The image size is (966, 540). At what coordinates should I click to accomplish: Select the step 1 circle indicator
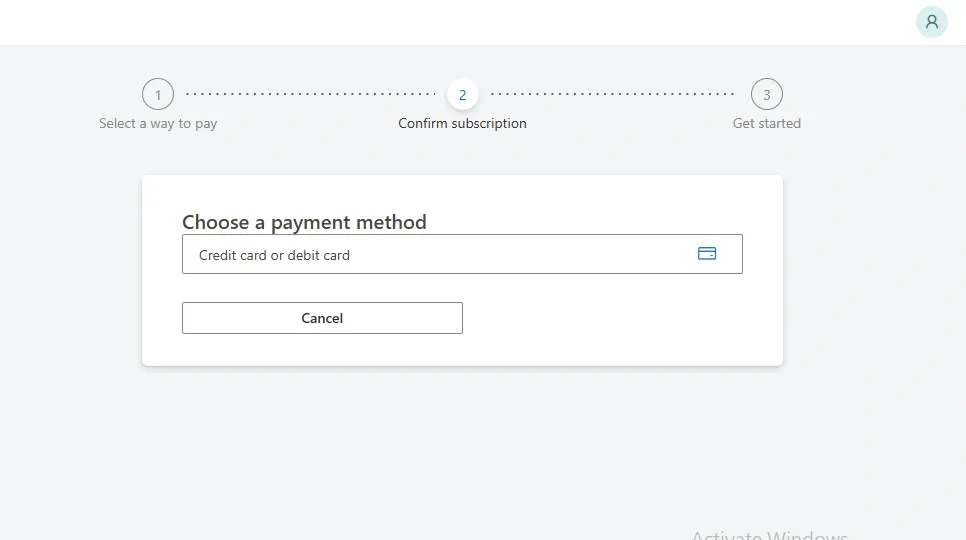[x=158, y=94]
